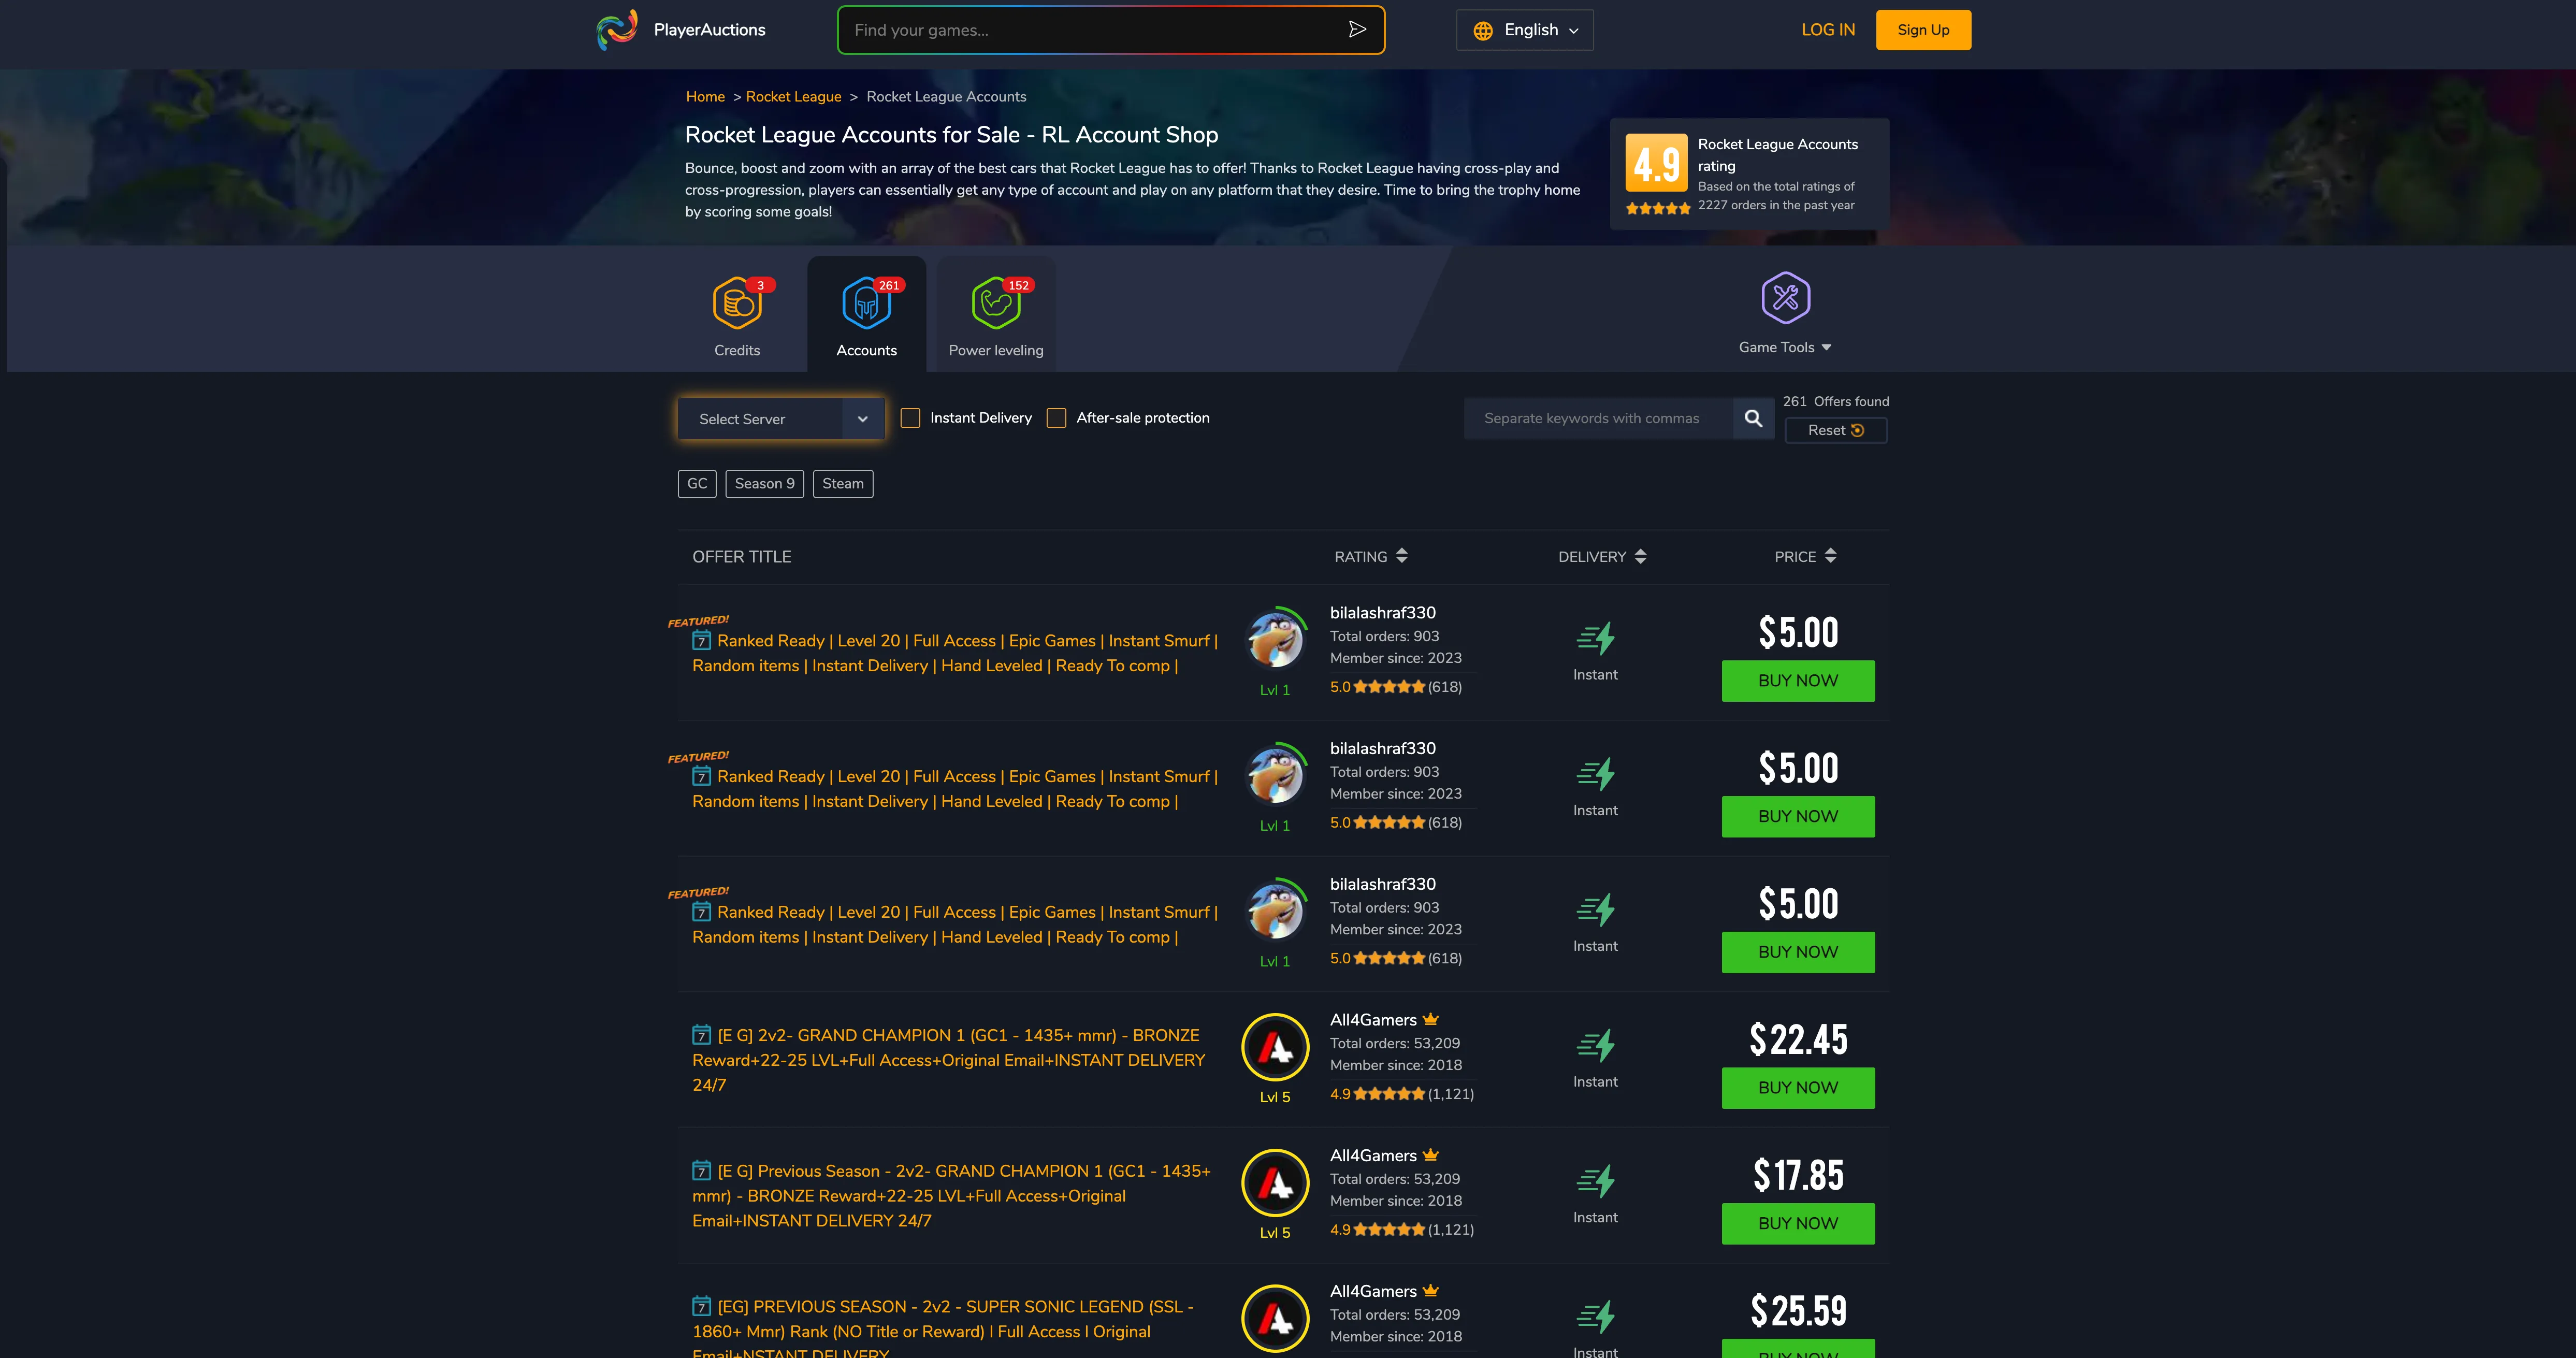The width and height of the screenshot is (2576, 1358).
Task: Sort offers by the PRICE column
Action: (1805, 556)
